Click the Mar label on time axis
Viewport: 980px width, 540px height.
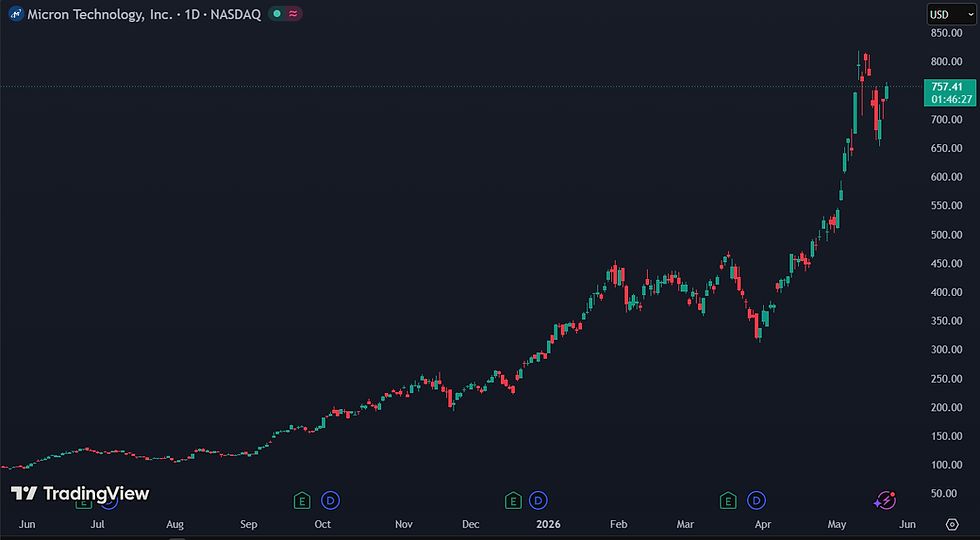tap(686, 524)
